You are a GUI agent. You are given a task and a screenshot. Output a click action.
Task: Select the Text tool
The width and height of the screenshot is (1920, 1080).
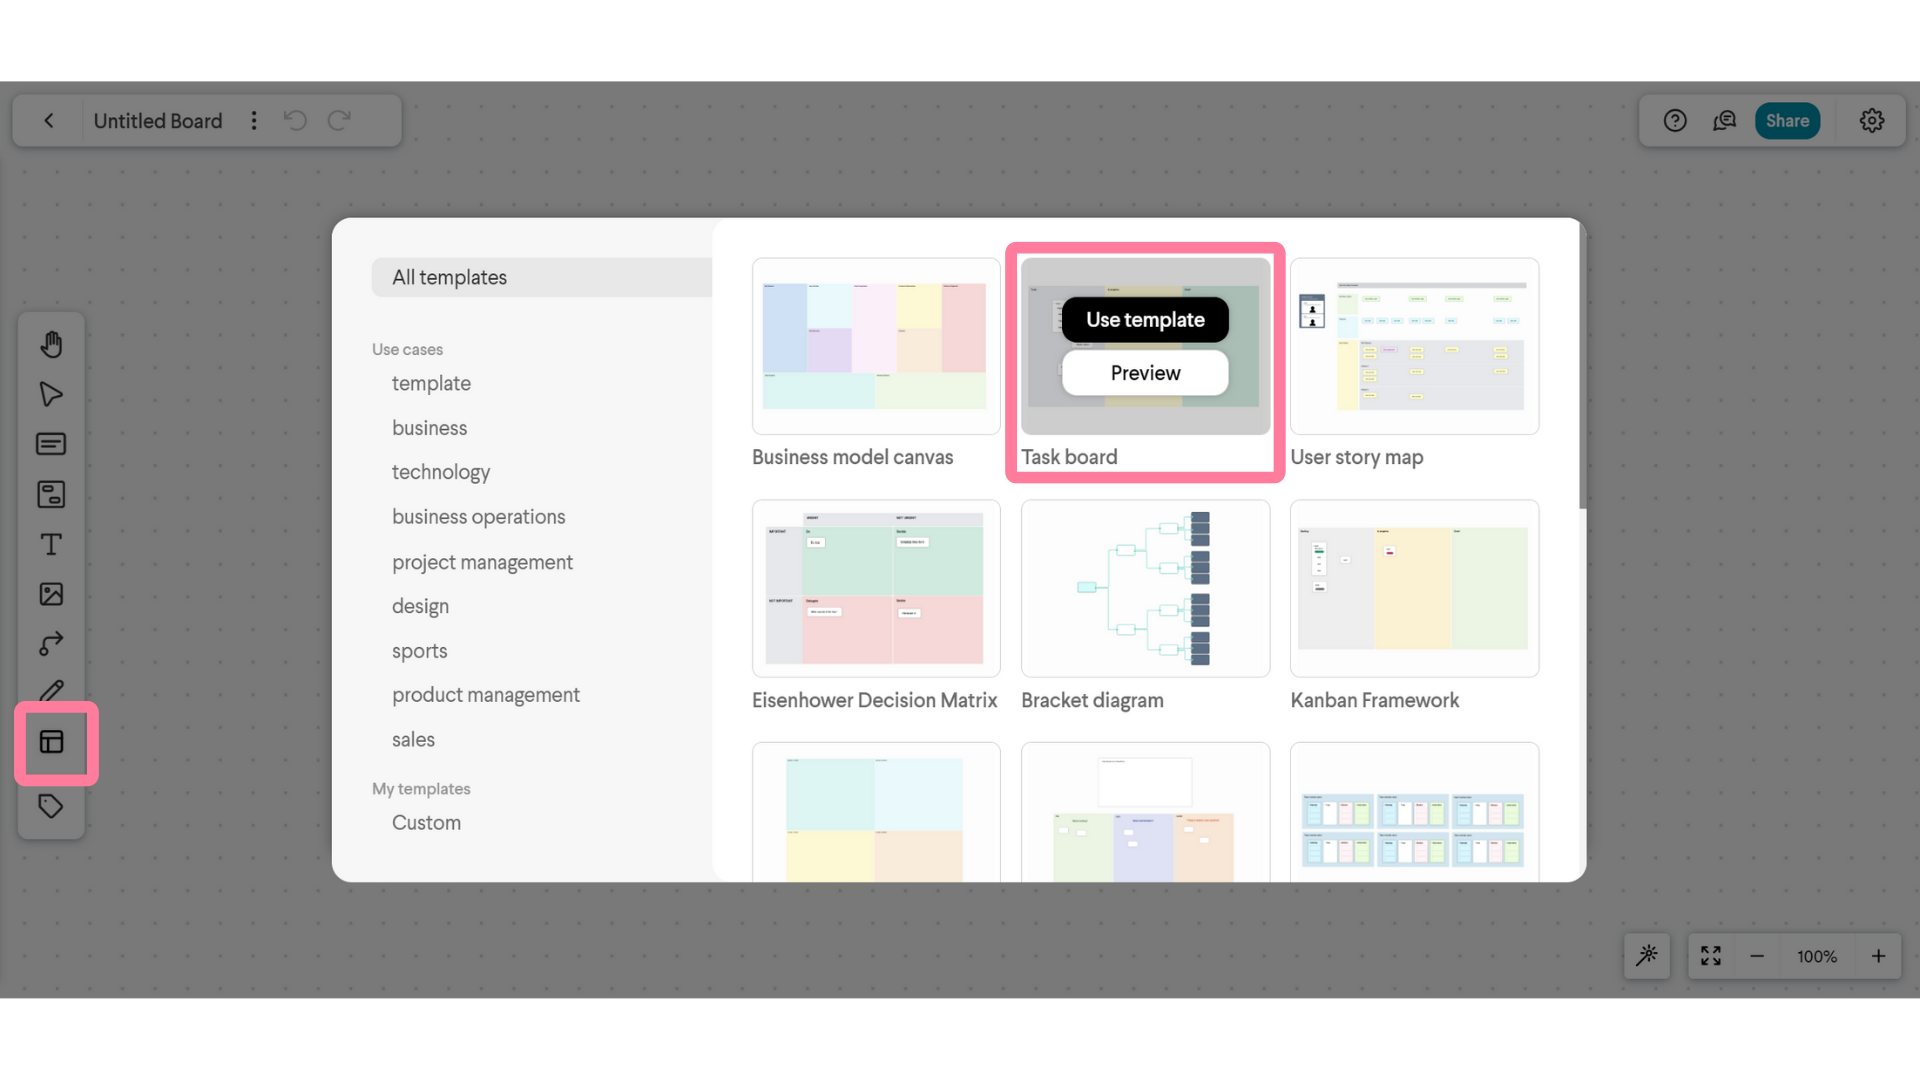(x=51, y=544)
